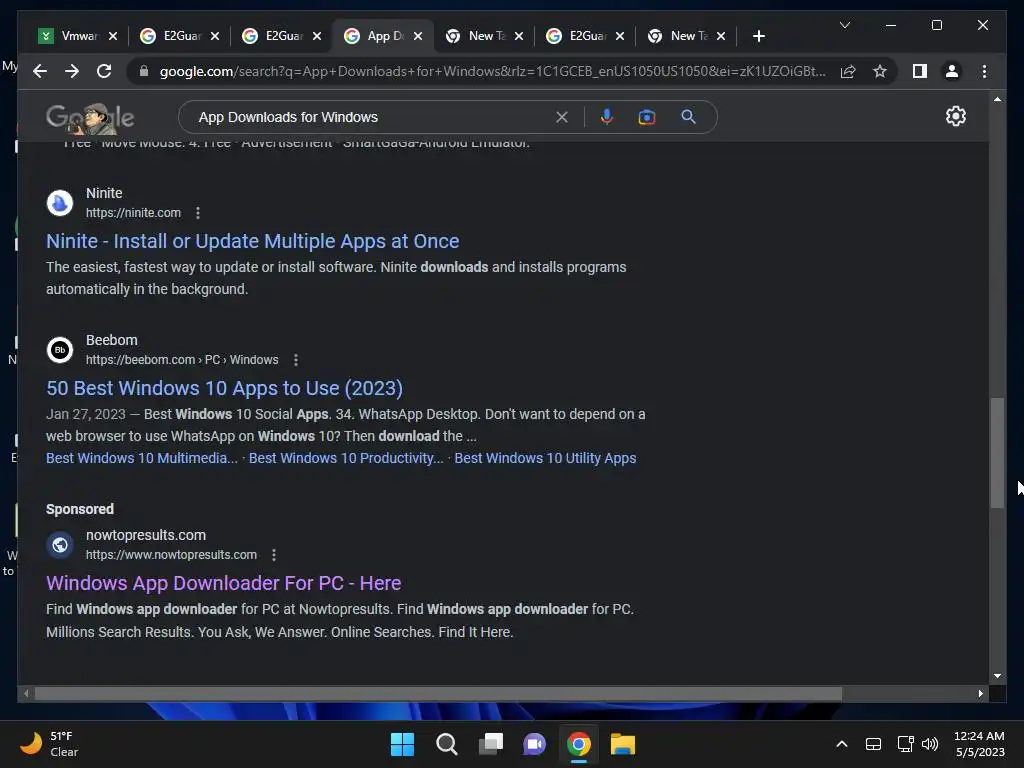
Task: Click the https://ninite.com URL text
Action: tap(133, 213)
